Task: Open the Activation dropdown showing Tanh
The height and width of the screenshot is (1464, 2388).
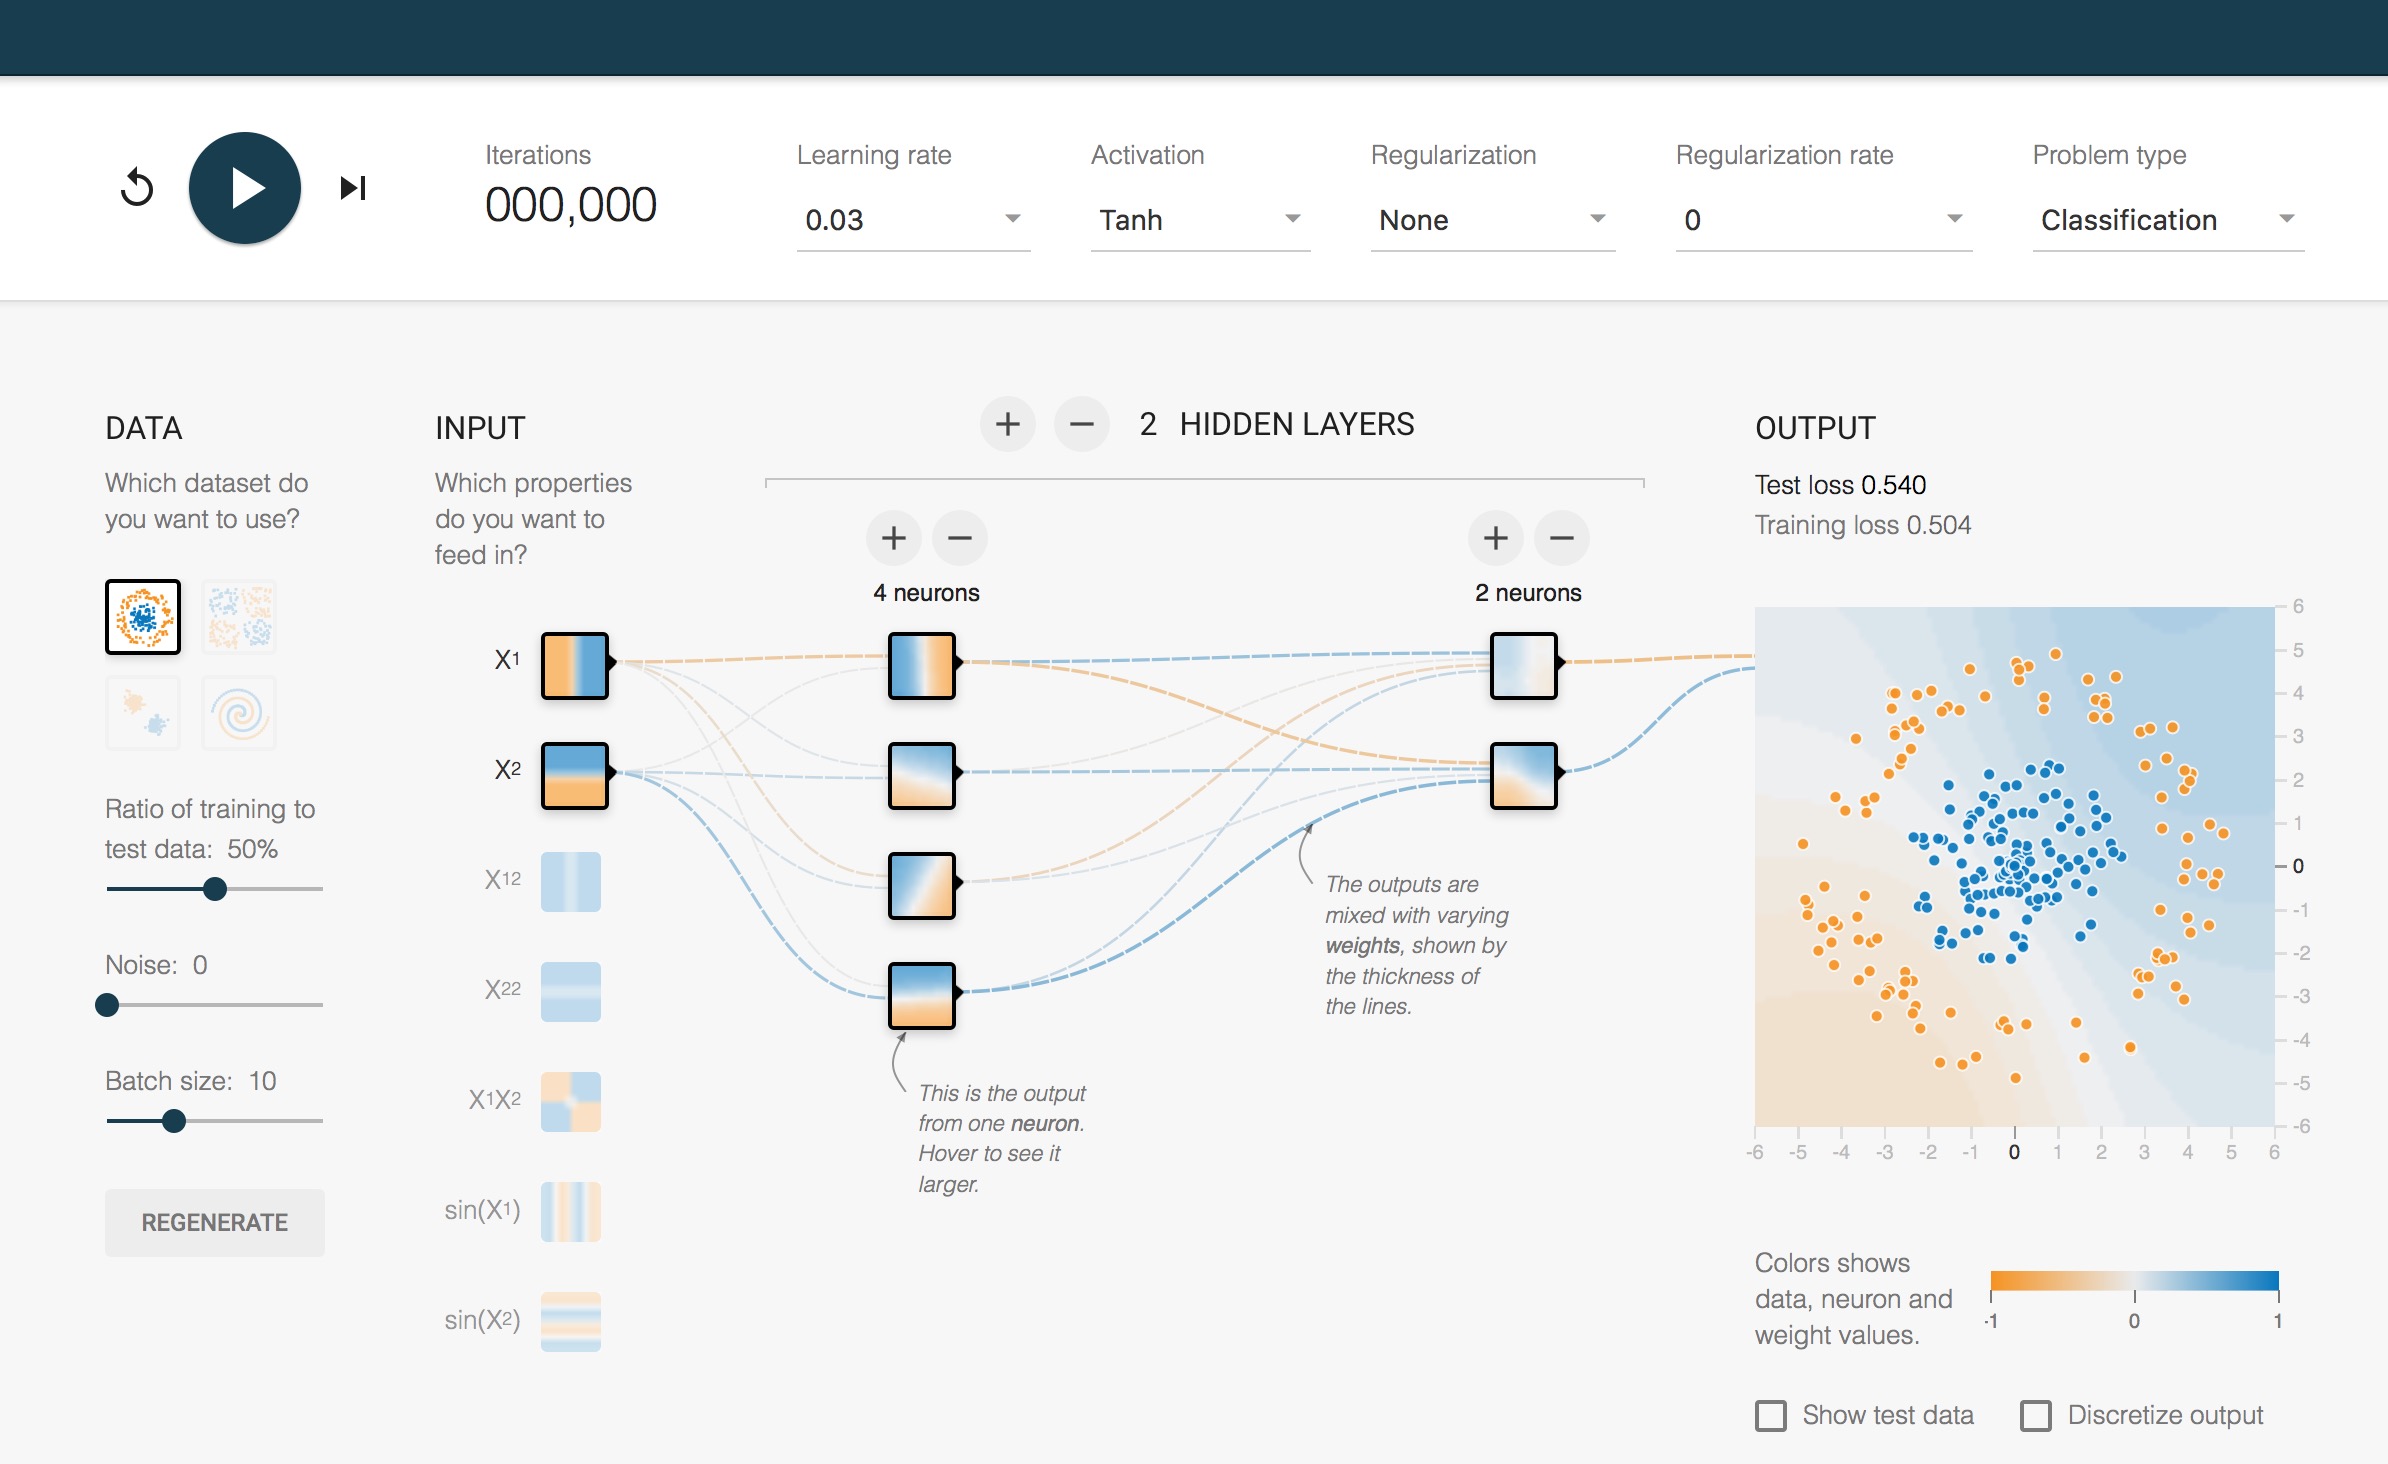Action: [x=1199, y=220]
